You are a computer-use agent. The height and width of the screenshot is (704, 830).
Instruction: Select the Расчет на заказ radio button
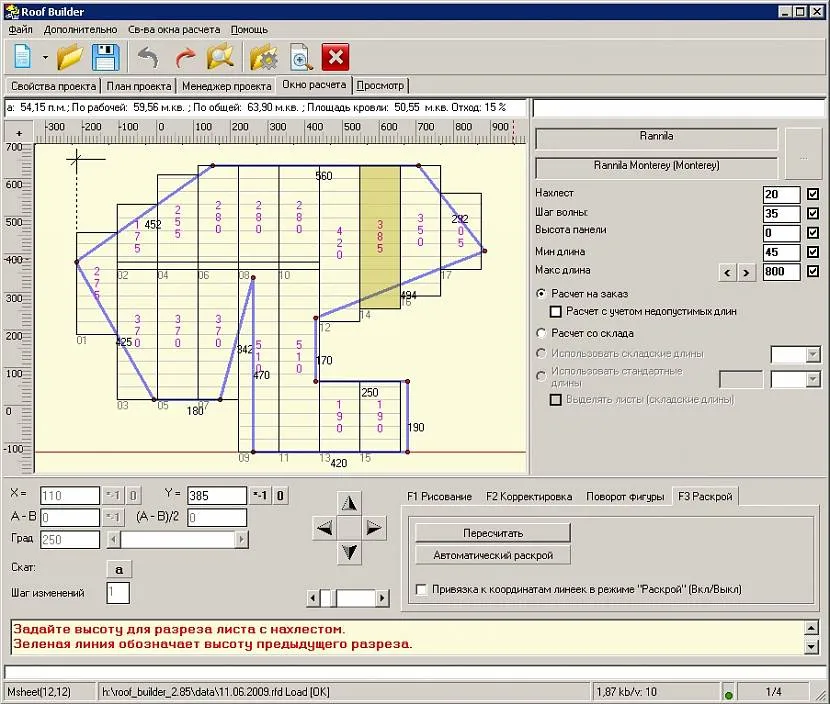[541, 293]
